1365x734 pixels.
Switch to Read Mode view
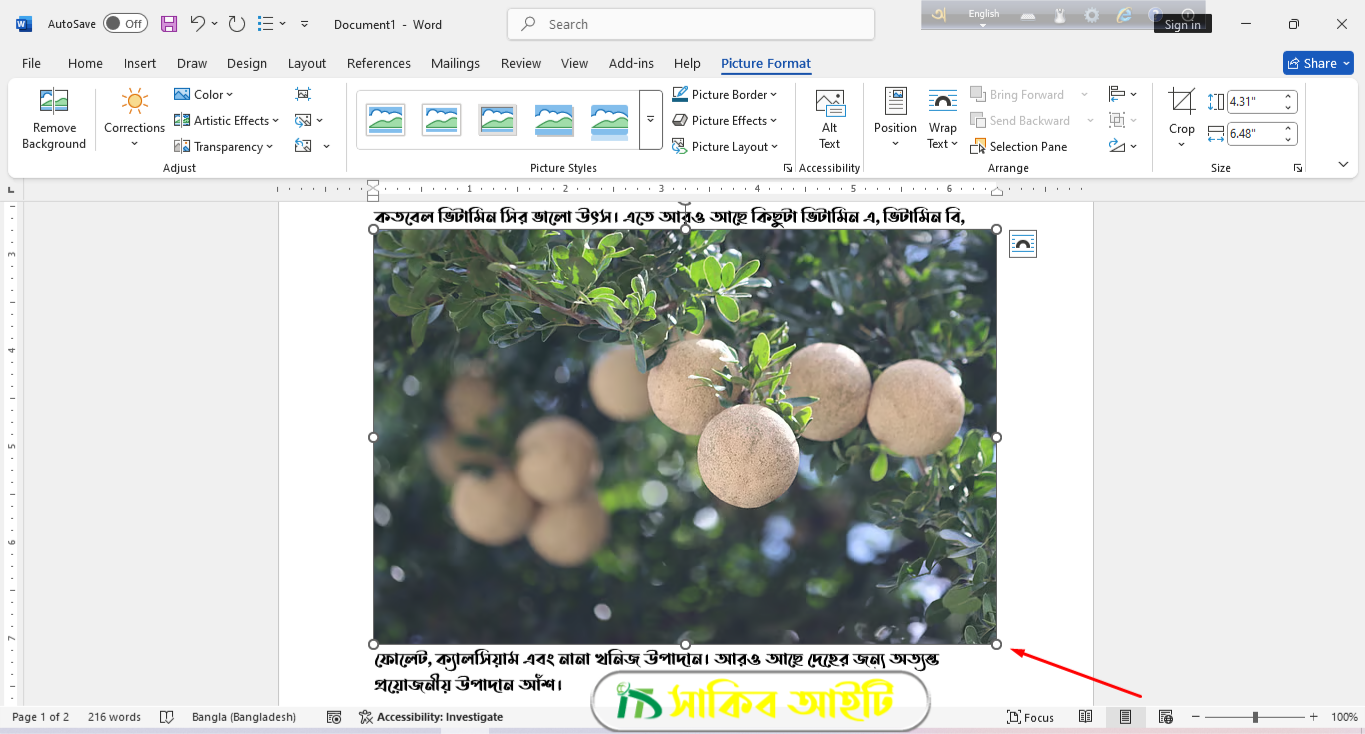click(x=1085, y=717)
